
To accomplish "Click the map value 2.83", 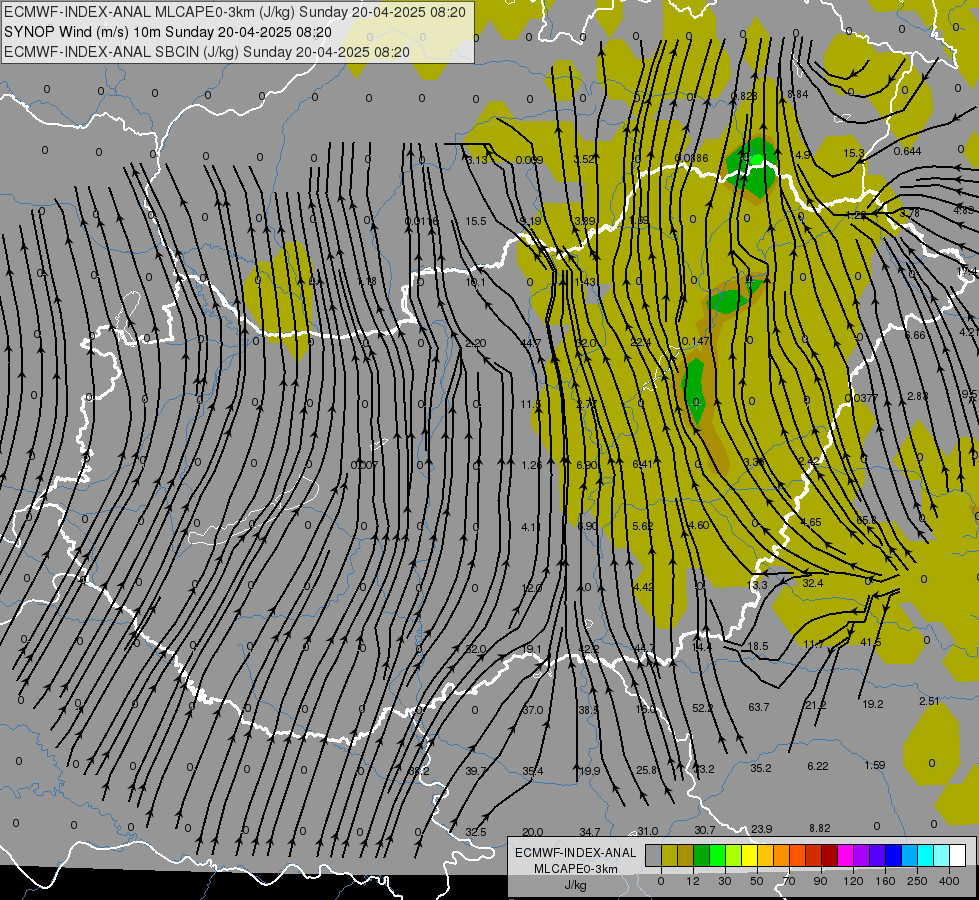I will tap(918, 396).
